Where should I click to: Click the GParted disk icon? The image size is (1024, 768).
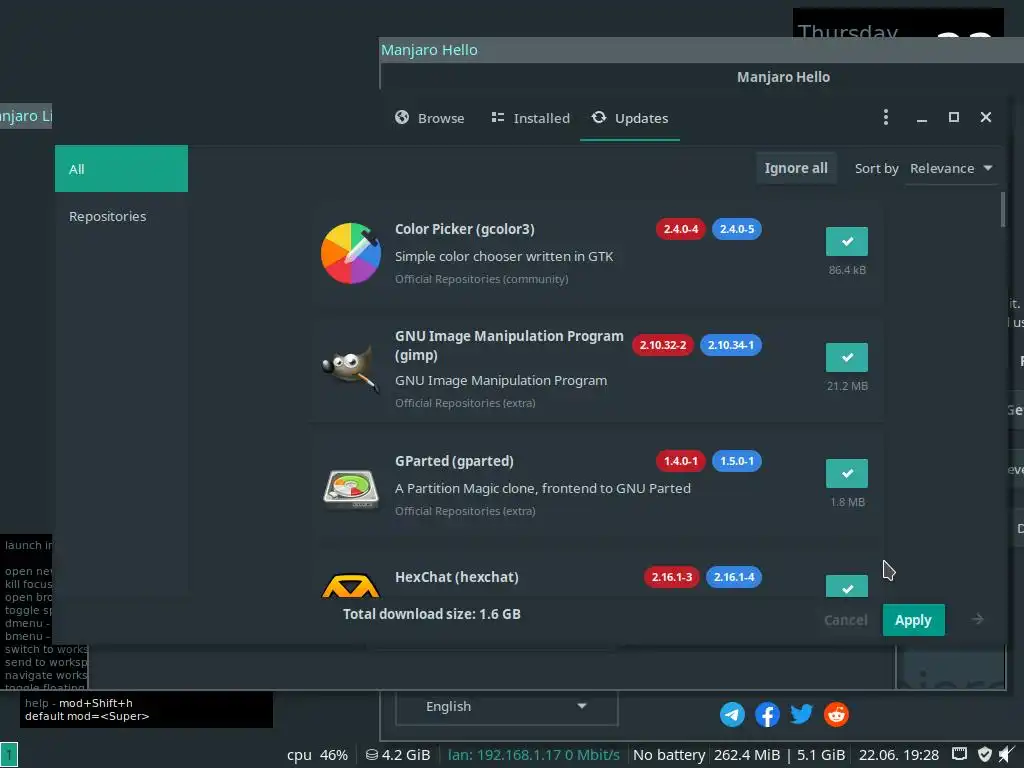(x=351, y=487)
